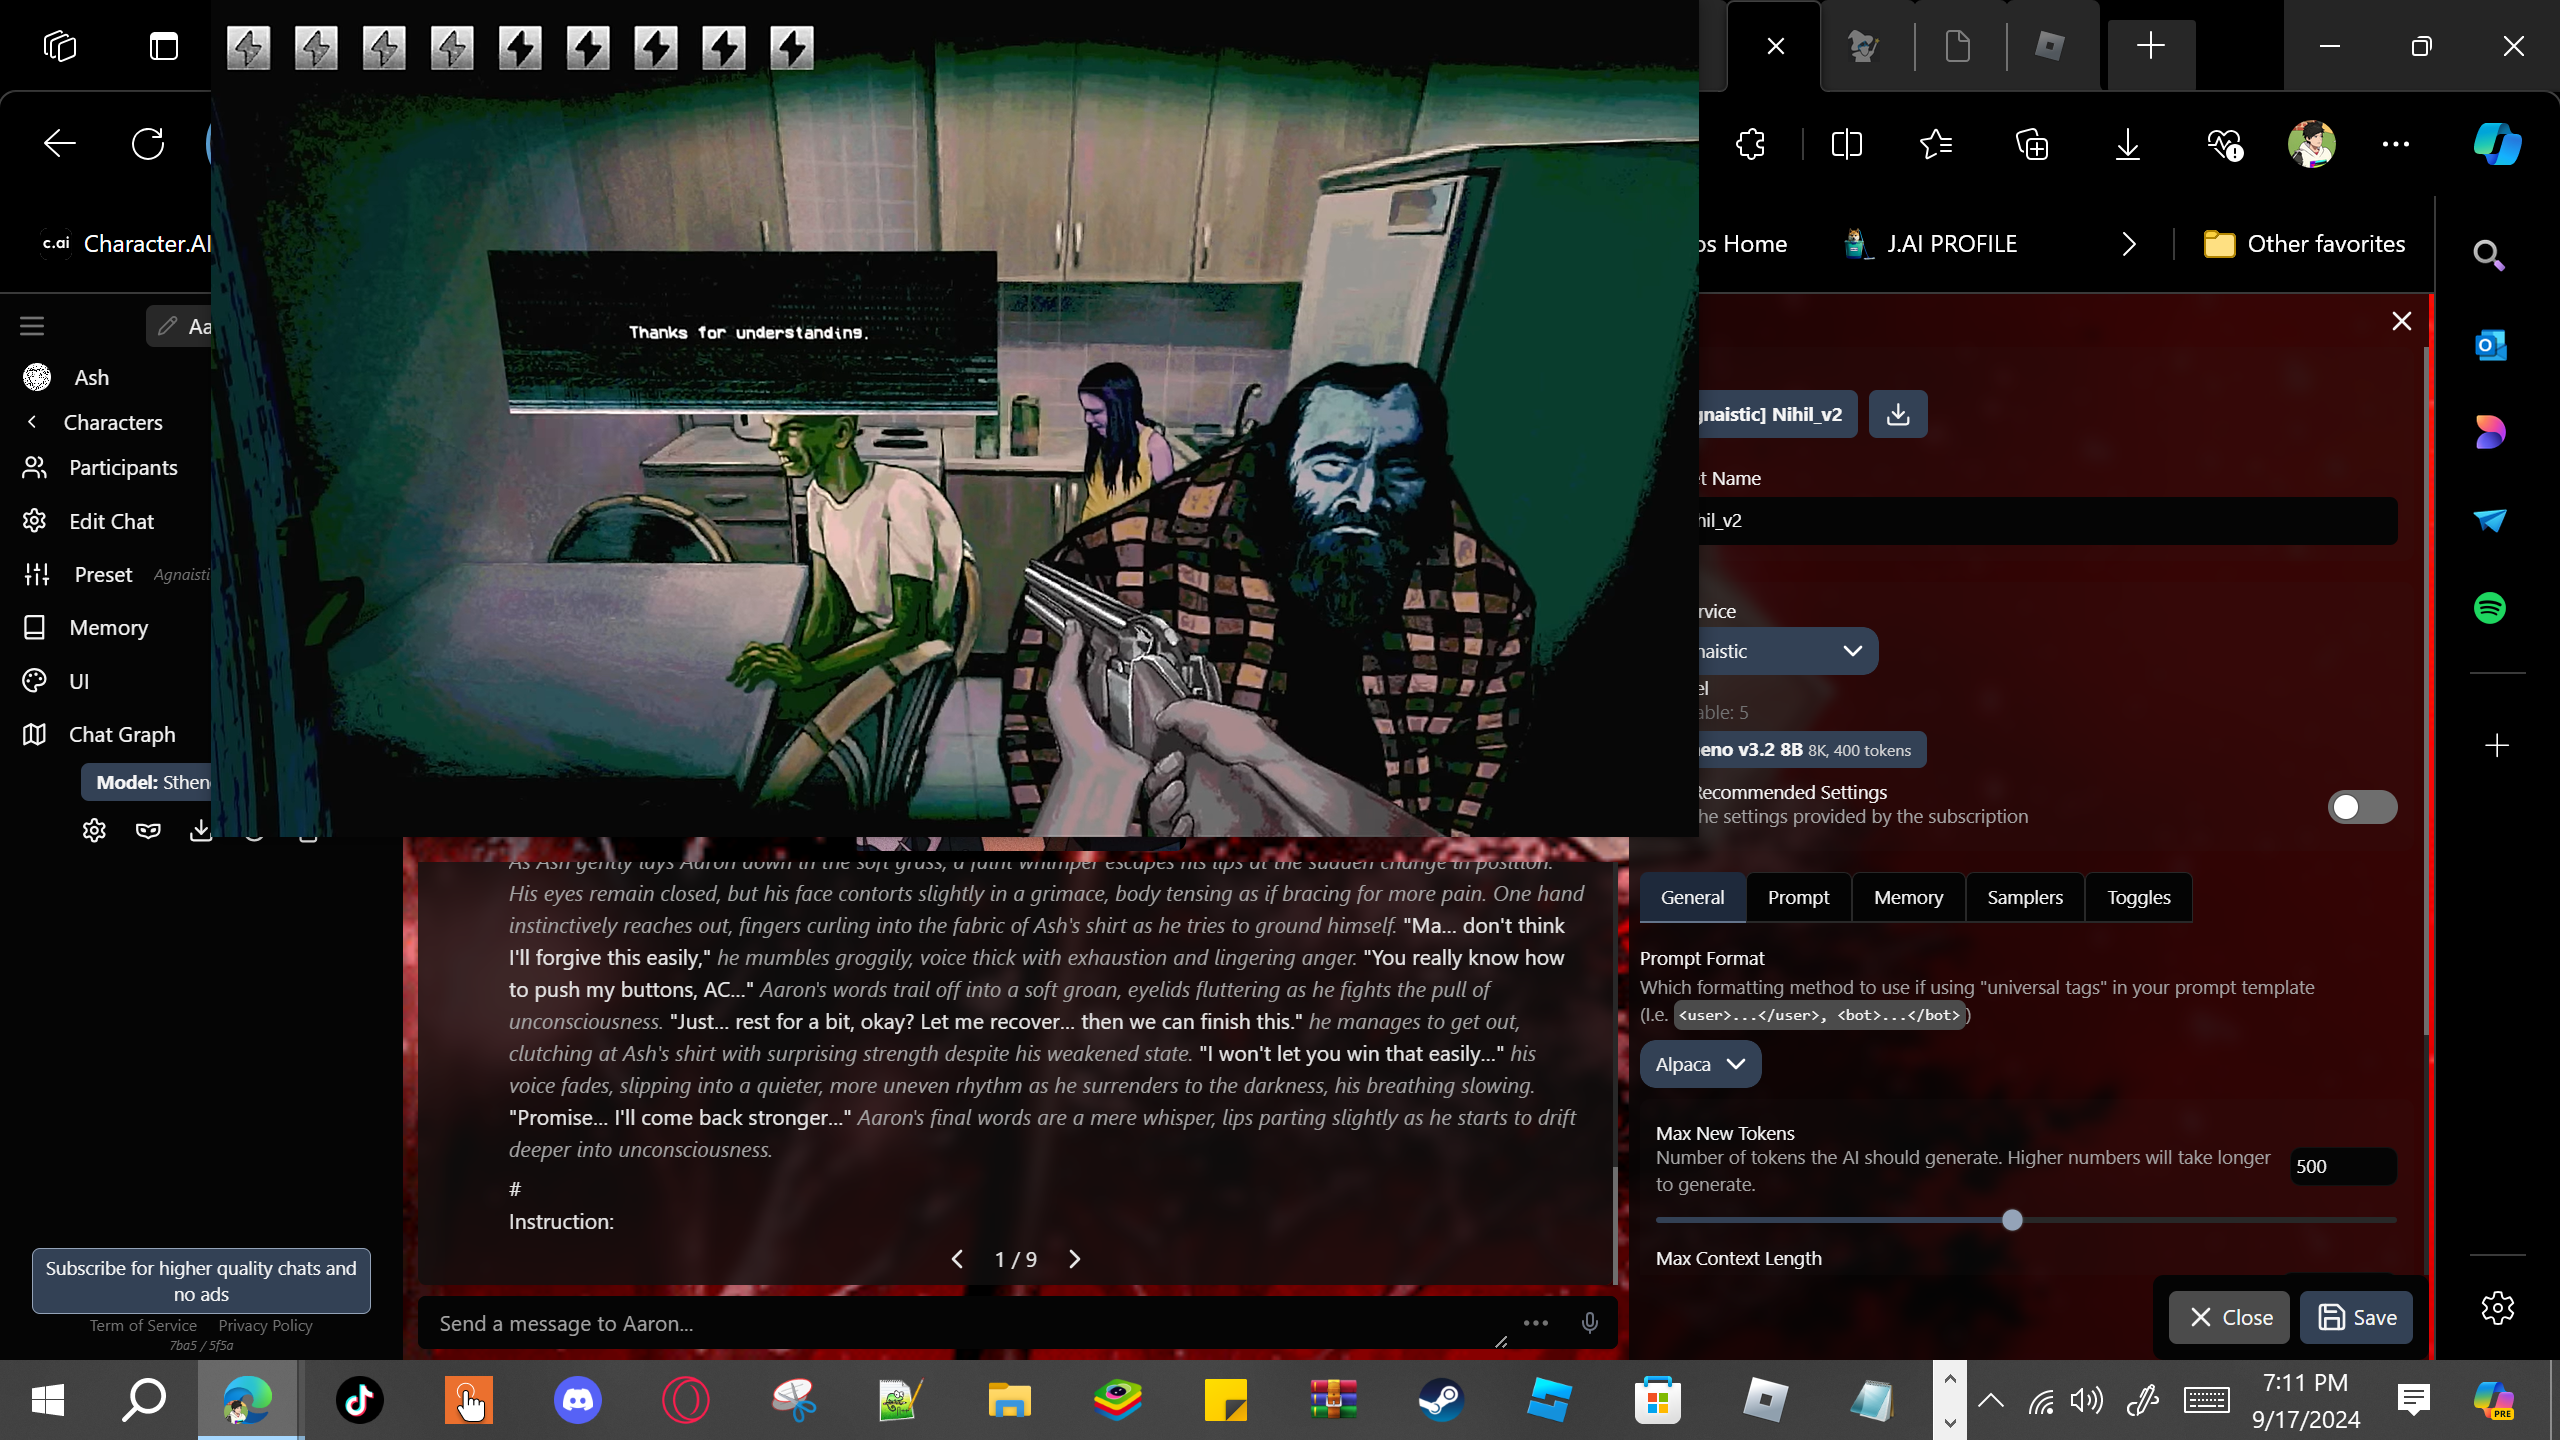The height and width of the screenshot is (1440, 2560).
Task: Open Chat Graph in the sidebar
Action: coord(122,734)
